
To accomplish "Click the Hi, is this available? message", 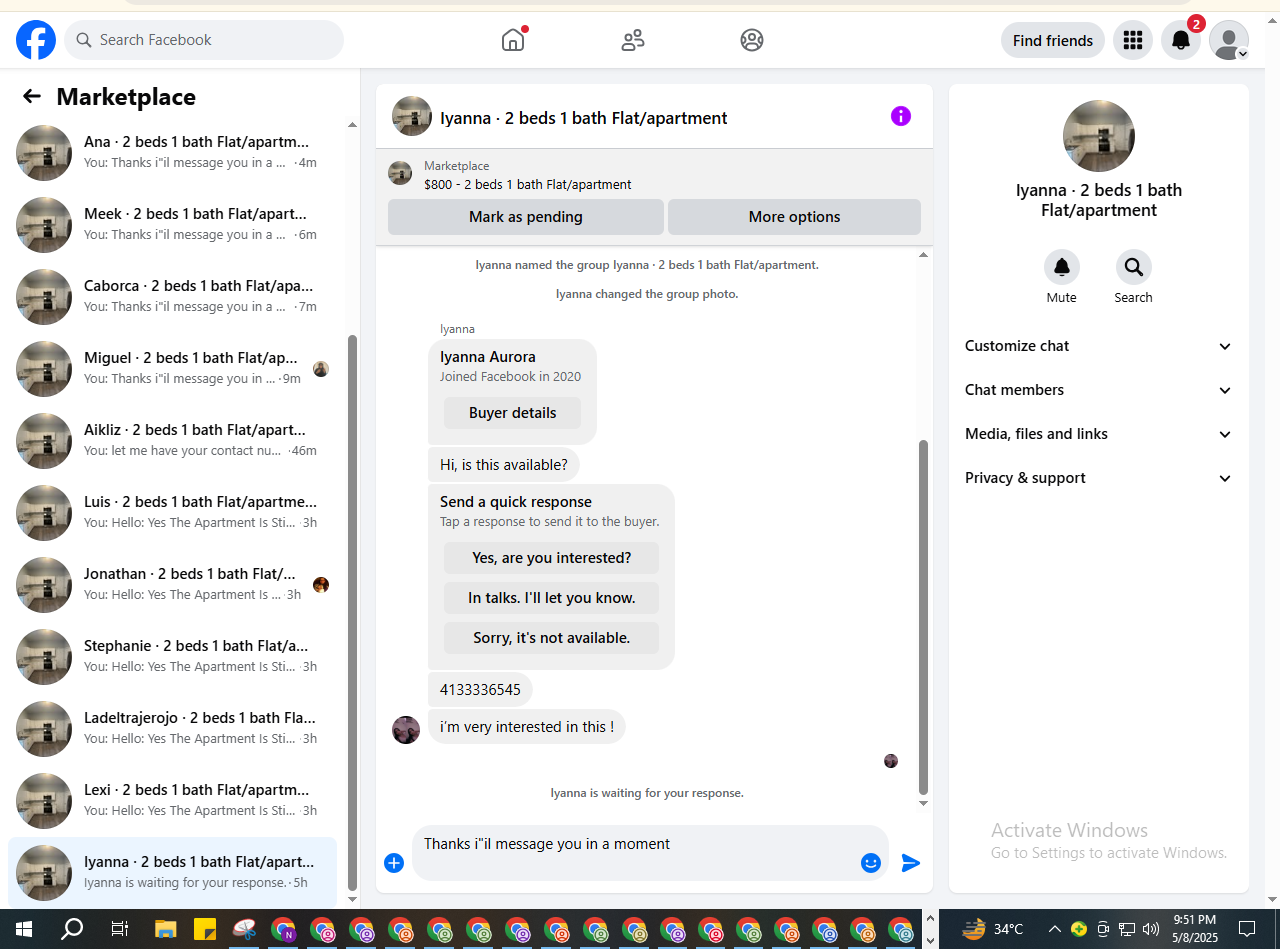I will tap(503, 465).
